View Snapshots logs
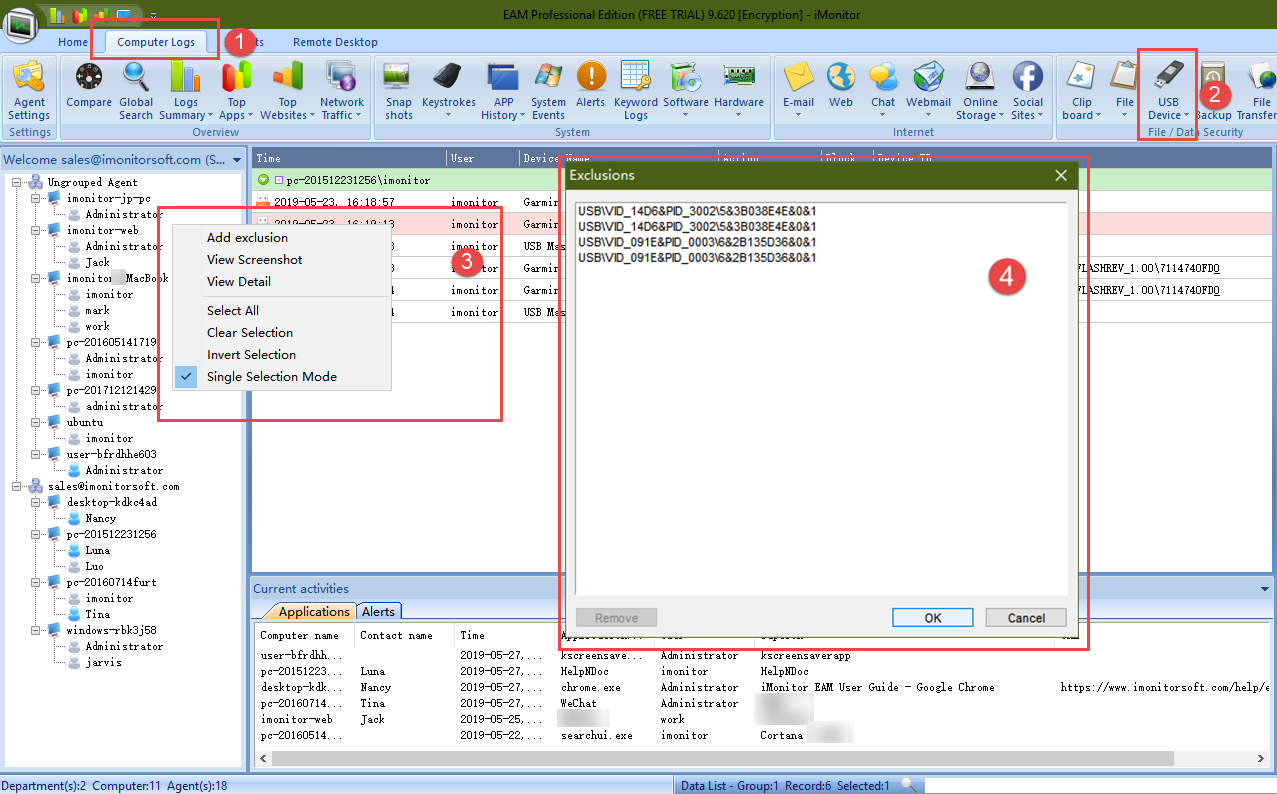Image resolution: width=1277 pixels, height=794 pixels. click(398, 90)
